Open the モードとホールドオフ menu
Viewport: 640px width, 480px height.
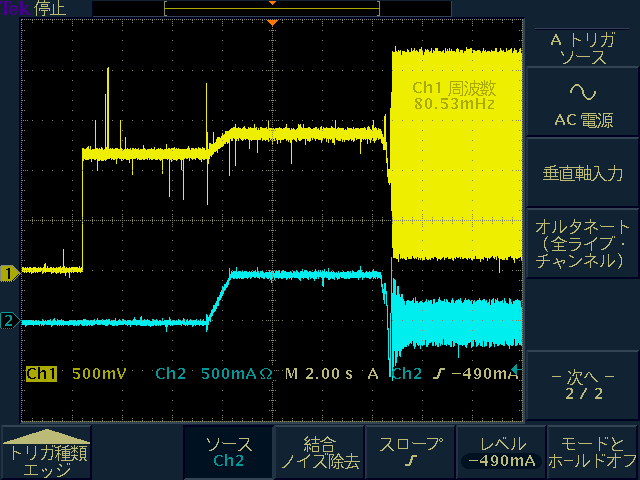pos(592,453)
